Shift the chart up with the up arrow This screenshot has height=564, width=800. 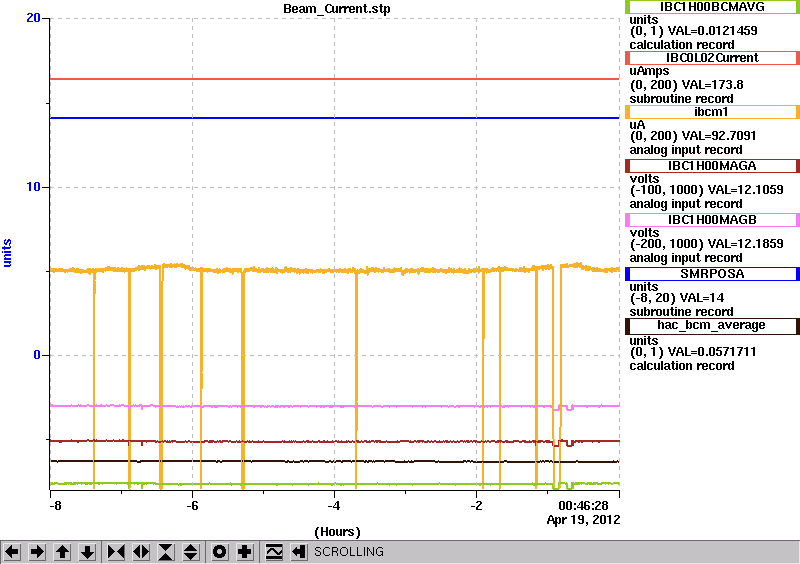tap(62, 552)
